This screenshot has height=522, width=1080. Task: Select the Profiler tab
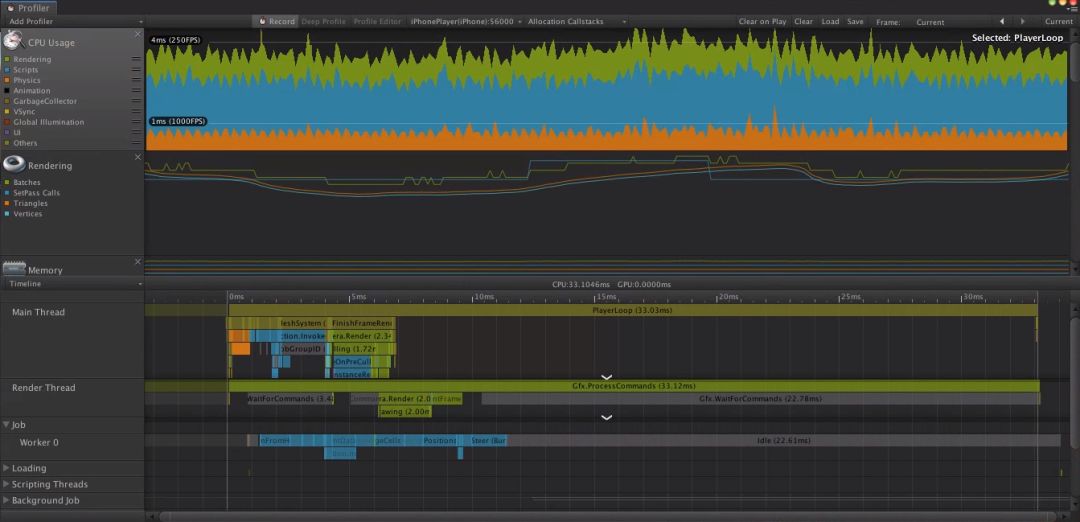[x=30, y=7]
